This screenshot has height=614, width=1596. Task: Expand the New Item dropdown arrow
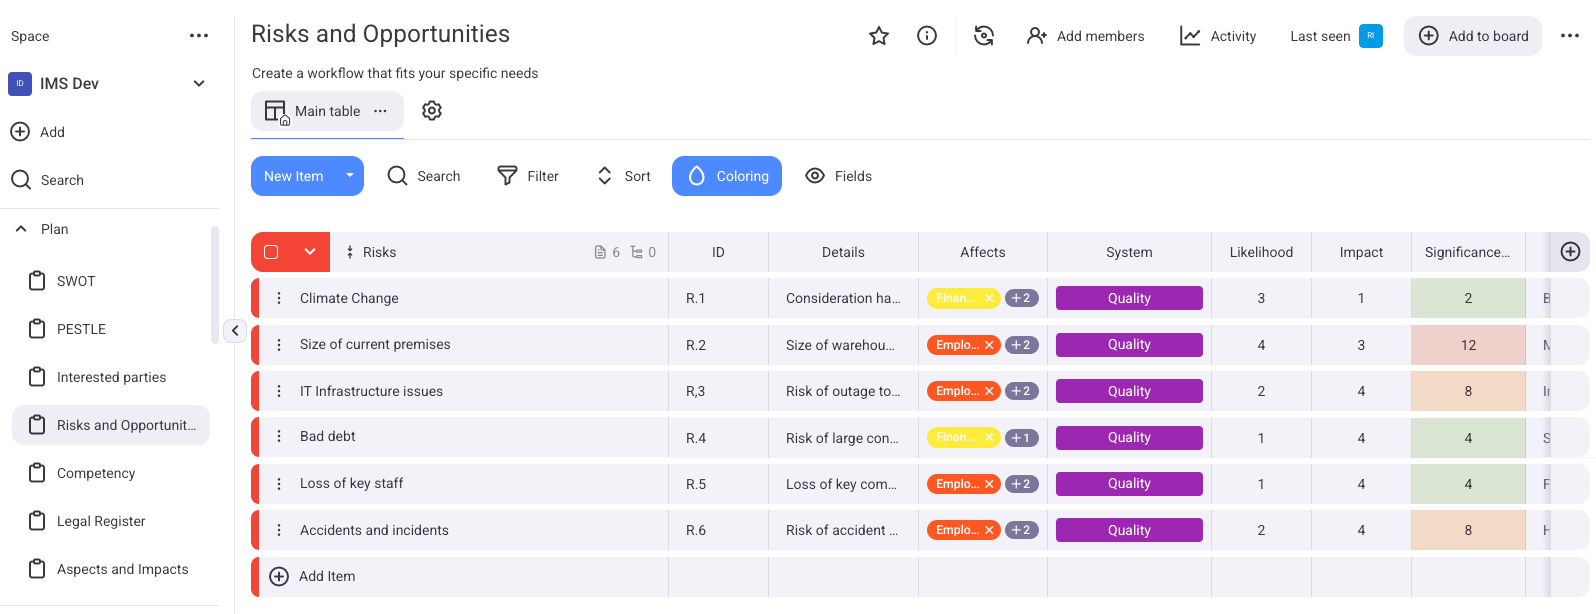tap(350, 176)
